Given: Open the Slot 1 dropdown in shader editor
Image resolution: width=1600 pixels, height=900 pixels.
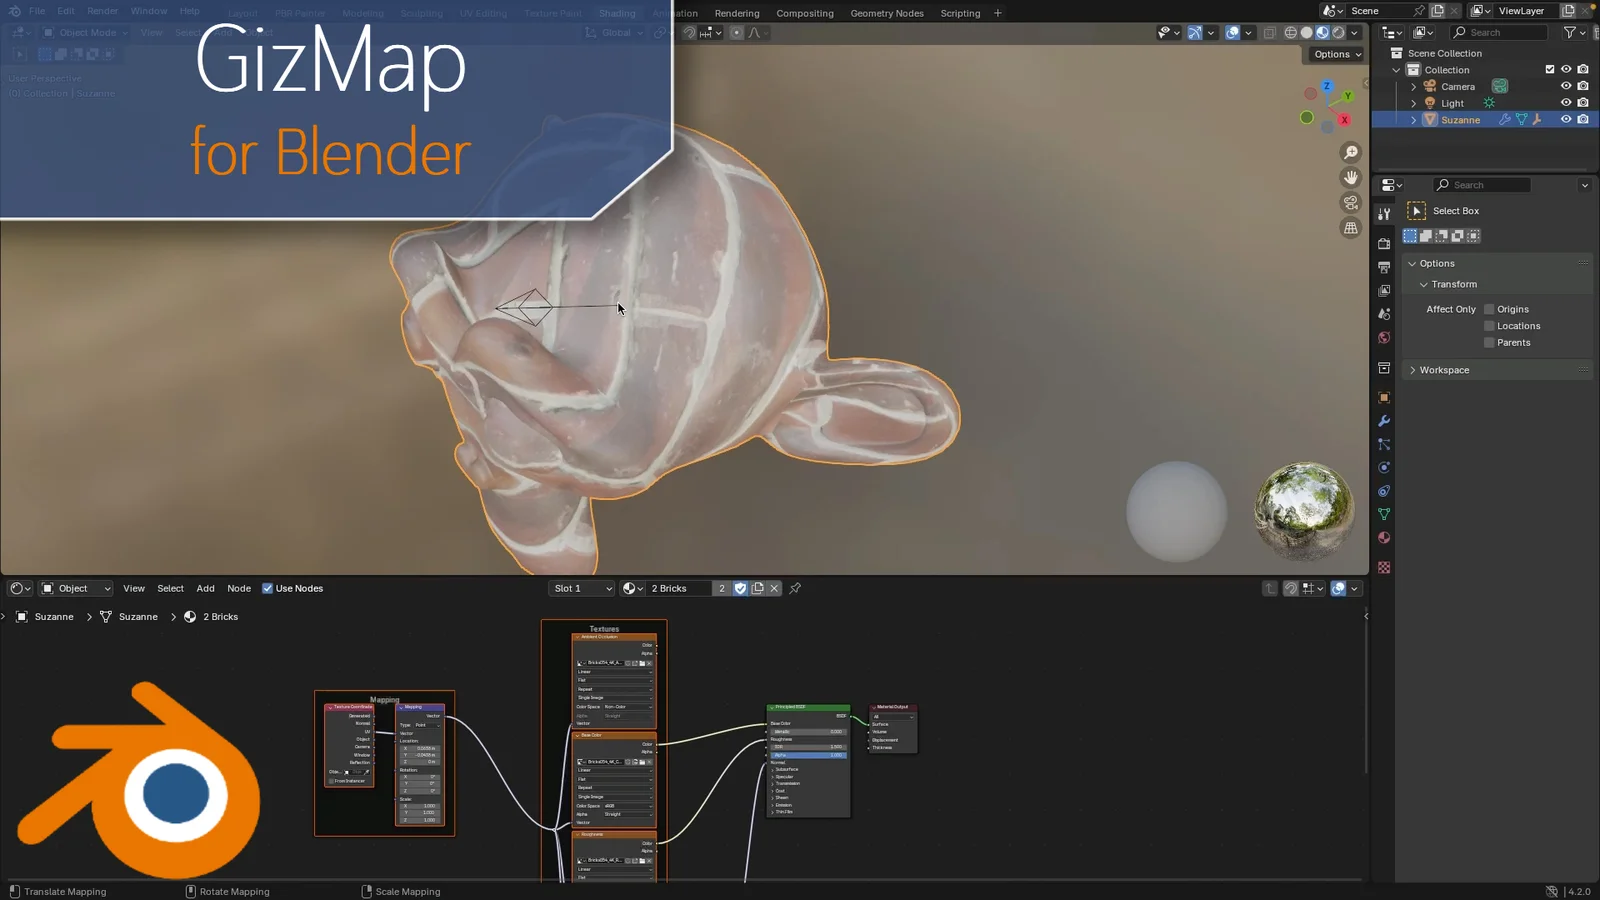Looking at the screenshot, I should [x=580, y=588].
